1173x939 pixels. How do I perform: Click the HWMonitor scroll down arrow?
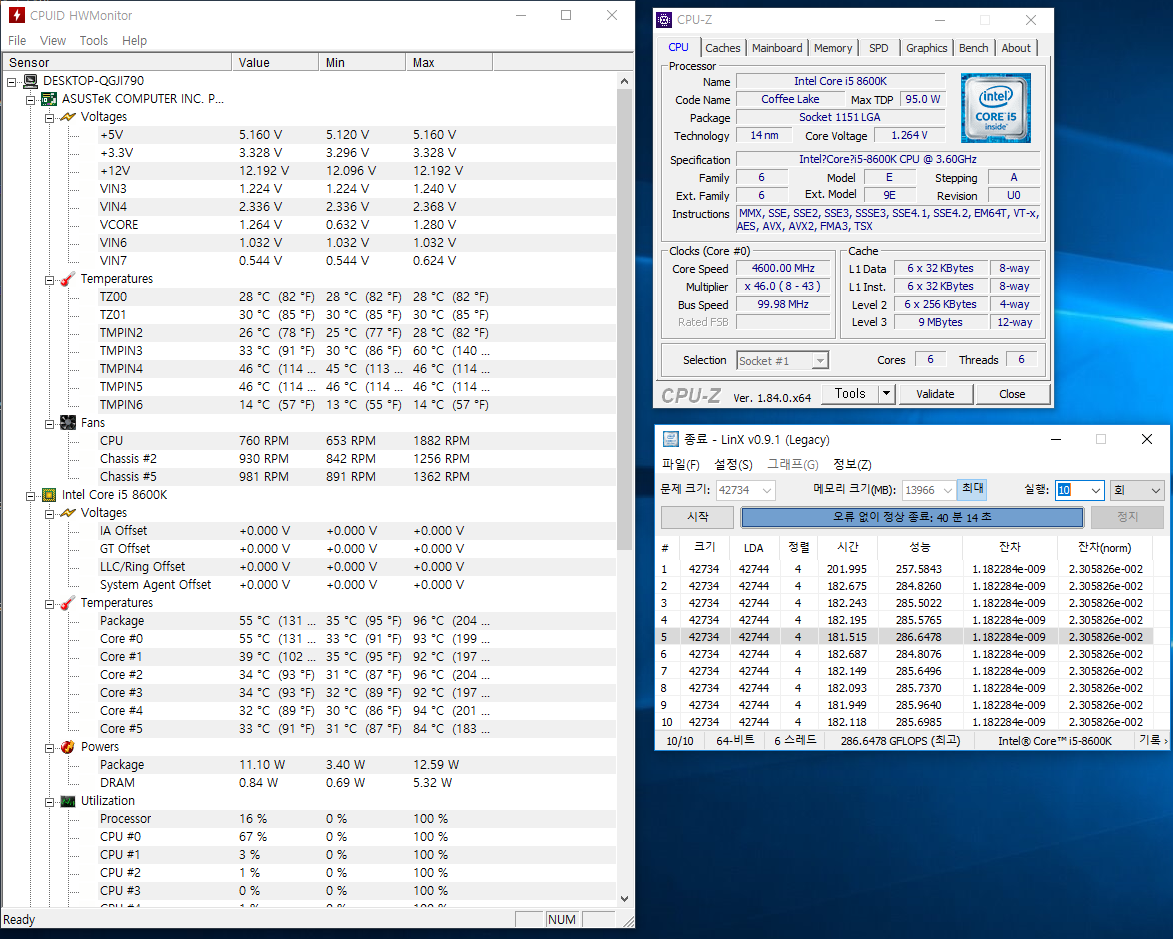624,899
